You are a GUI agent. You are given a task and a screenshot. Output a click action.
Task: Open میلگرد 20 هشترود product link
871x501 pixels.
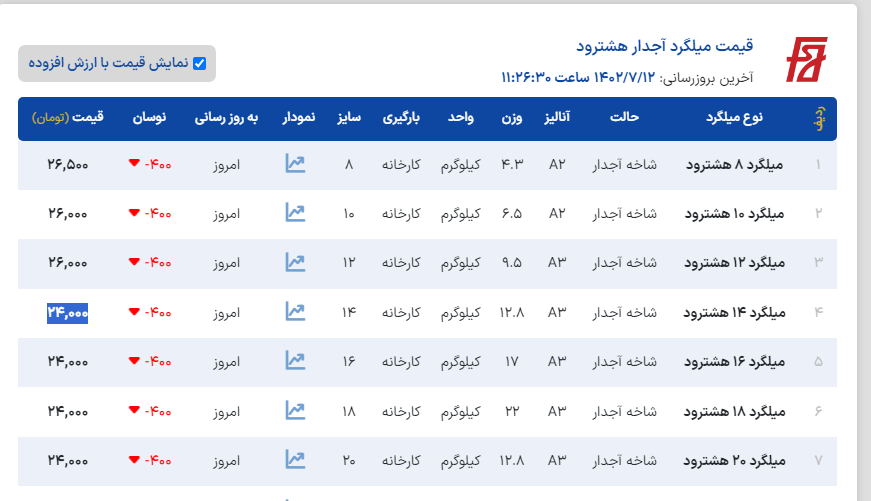(x=735, y=460)
